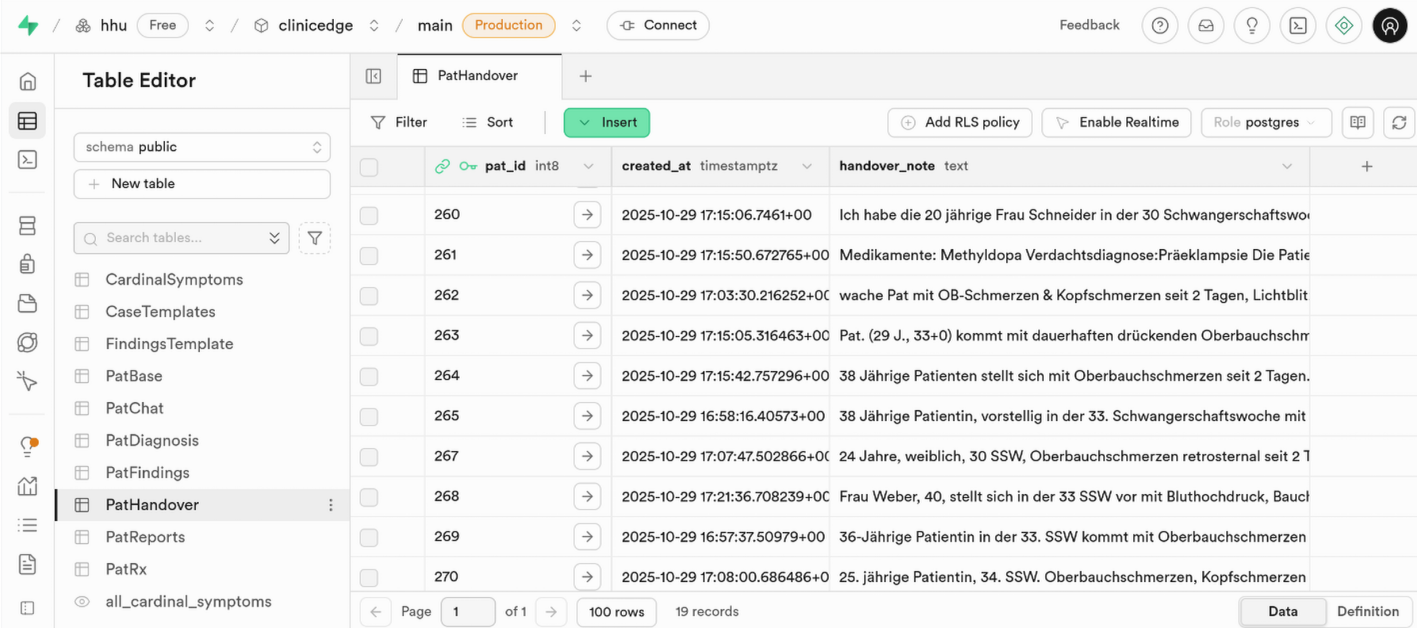Click the Home icon in sidebar
This screenshot has height=628, width=1417.
pyautogui.click(x=27, y=82)
